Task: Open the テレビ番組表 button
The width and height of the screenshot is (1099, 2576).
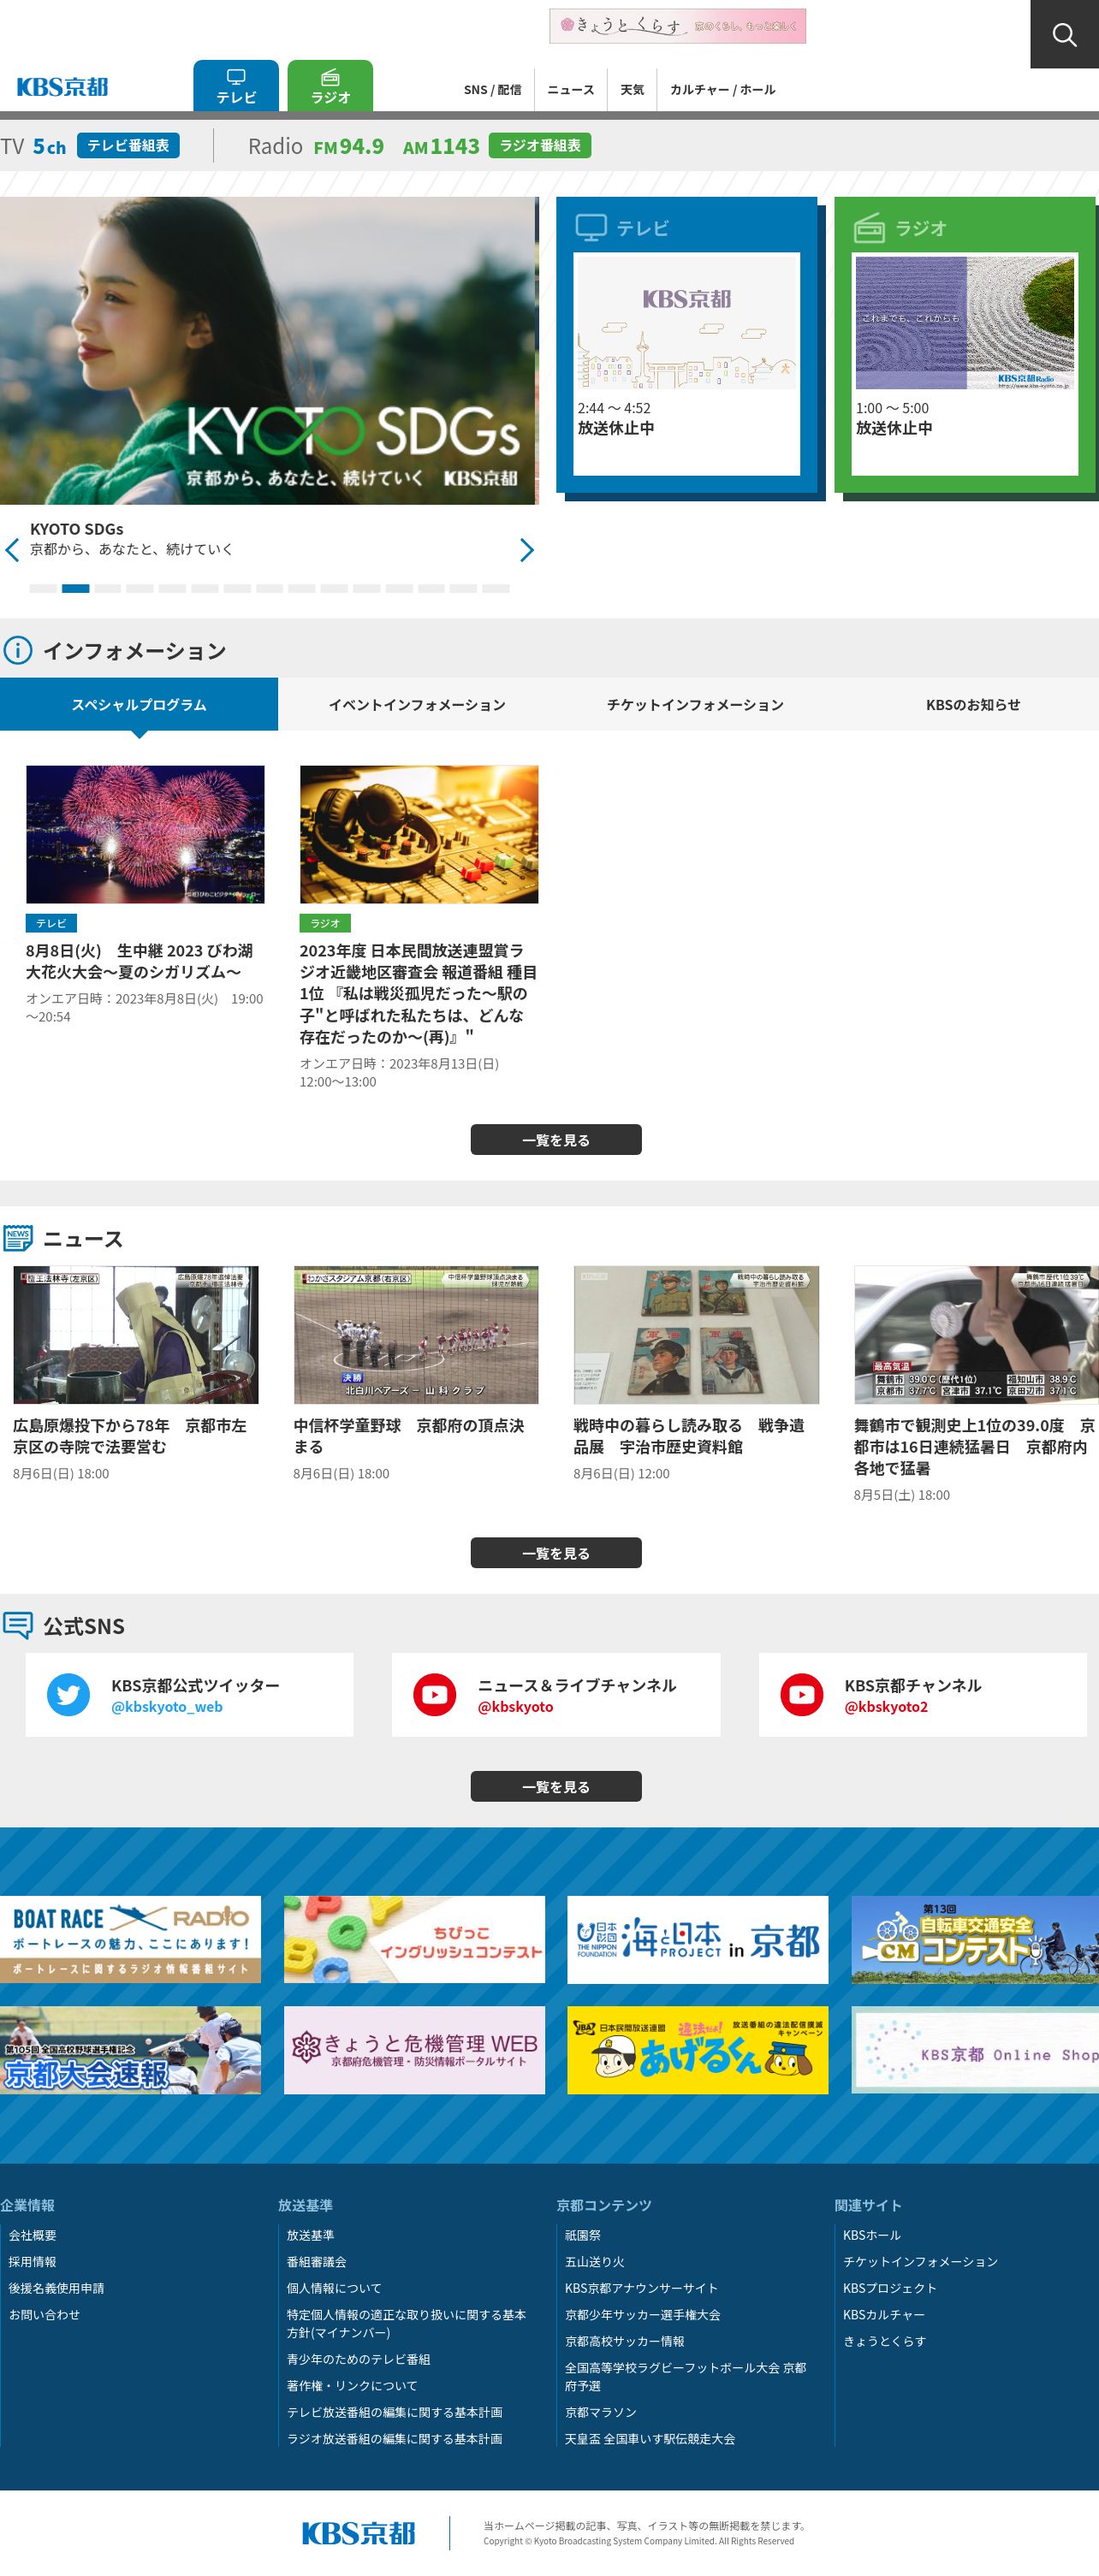Action: click(x=128, y=146)
